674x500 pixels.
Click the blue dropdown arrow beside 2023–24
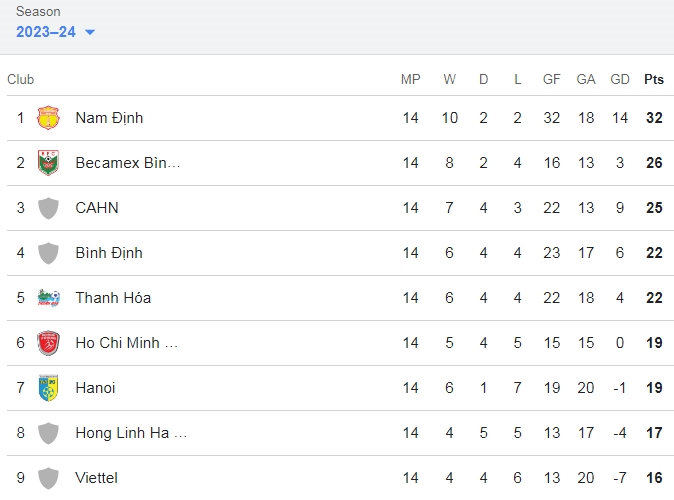[x=90, y=32]
